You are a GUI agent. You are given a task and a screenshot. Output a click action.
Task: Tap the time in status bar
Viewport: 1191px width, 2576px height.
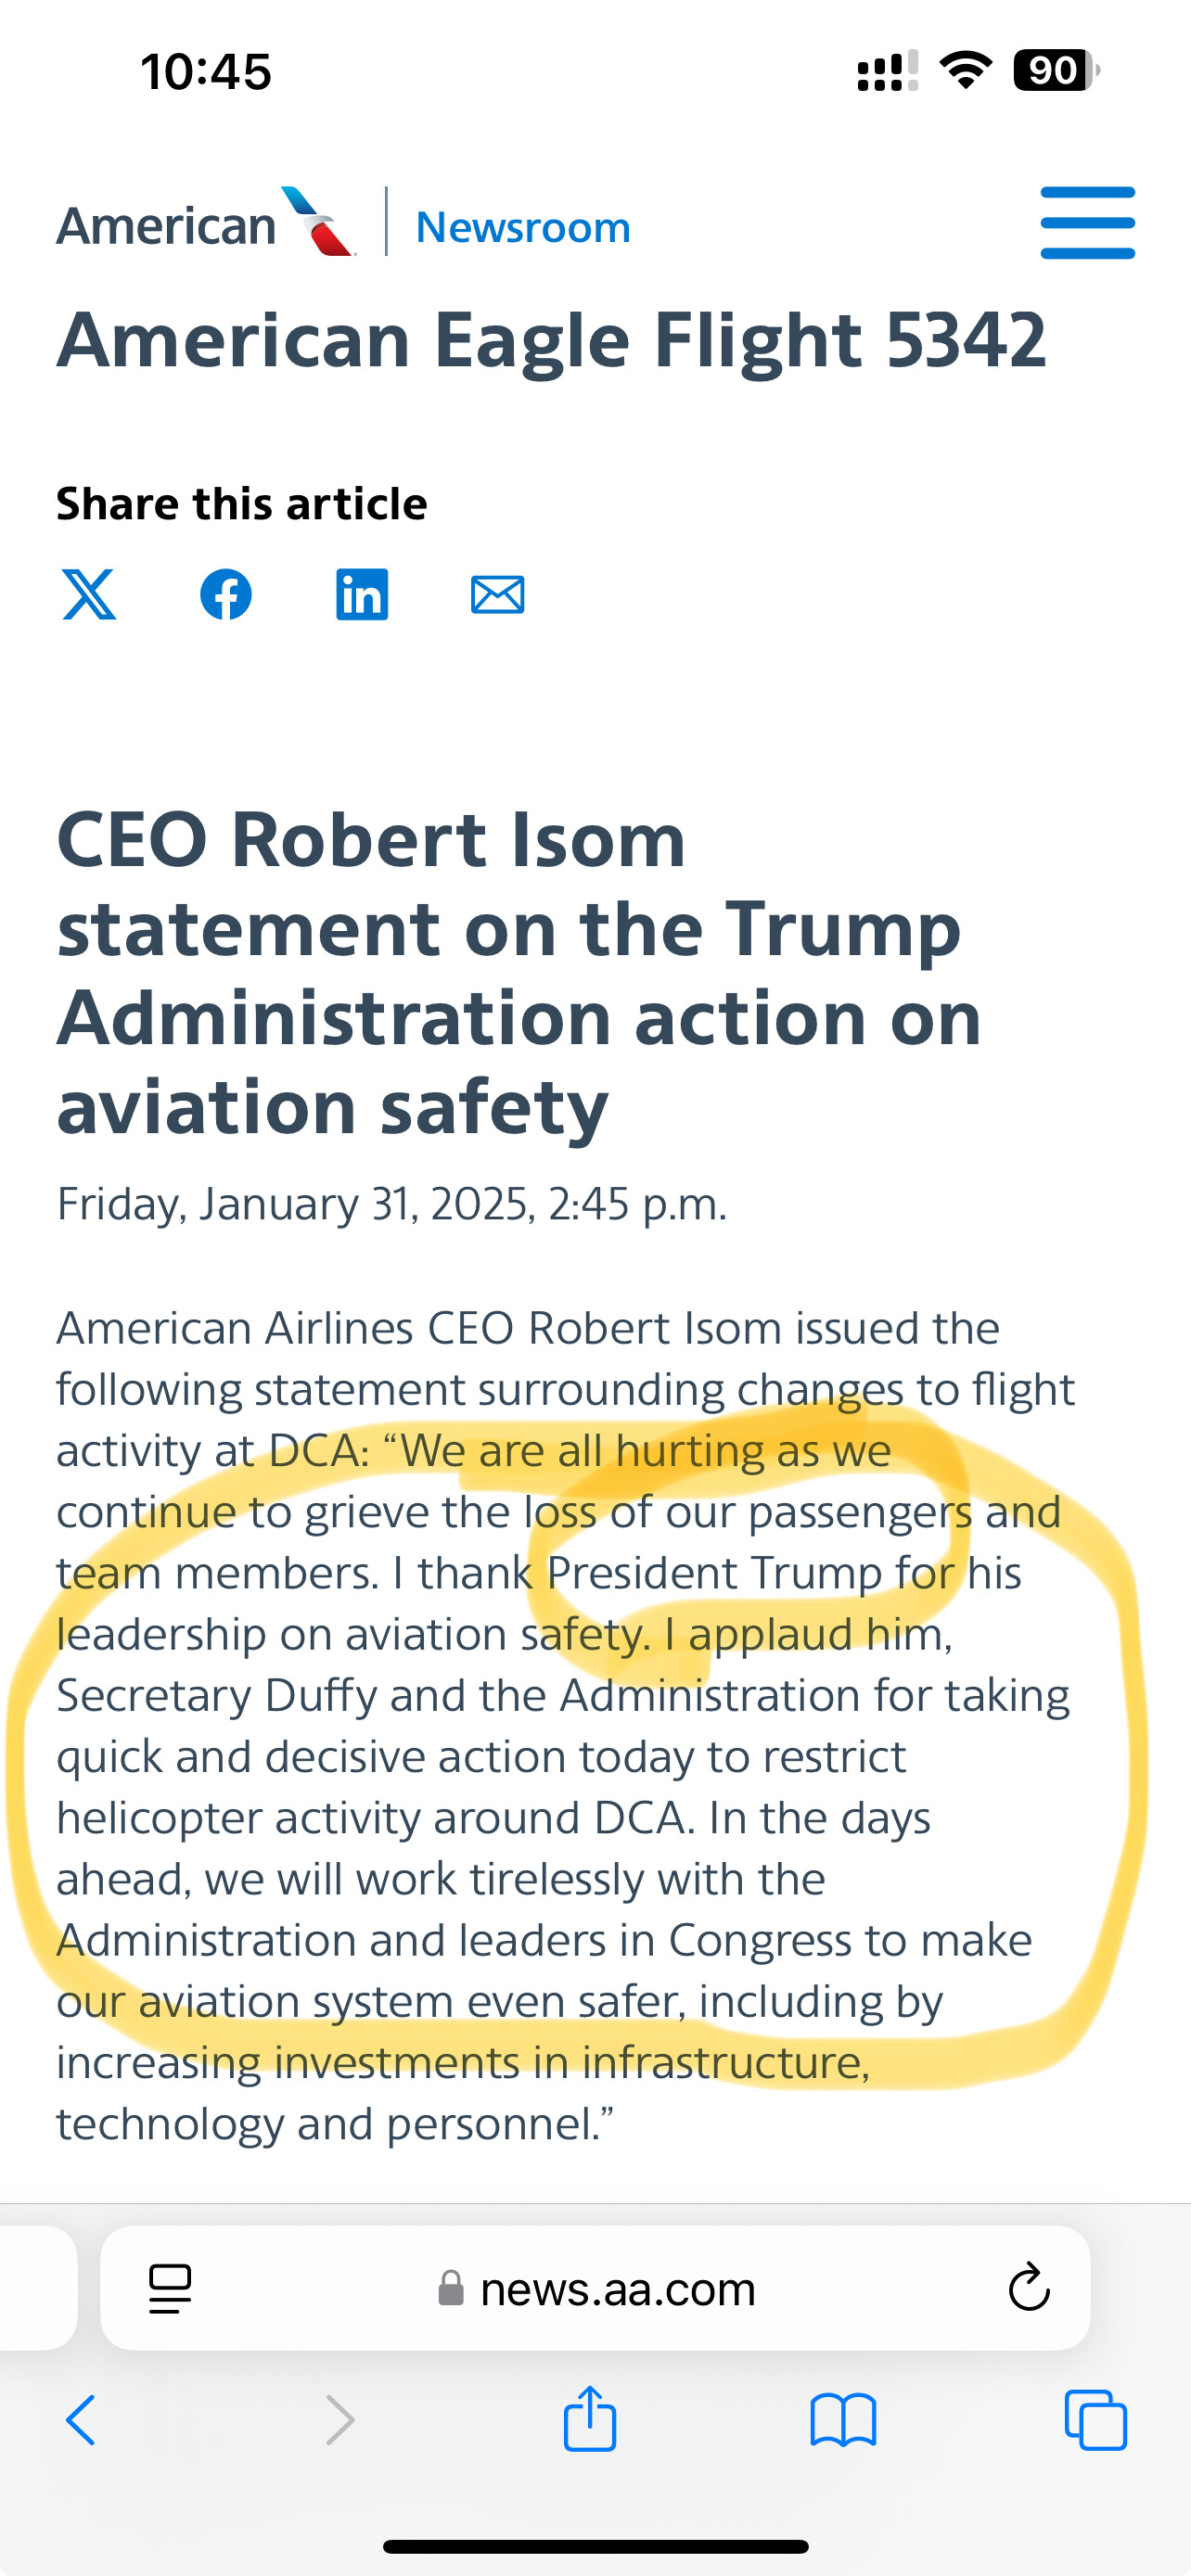click(206, 72)
